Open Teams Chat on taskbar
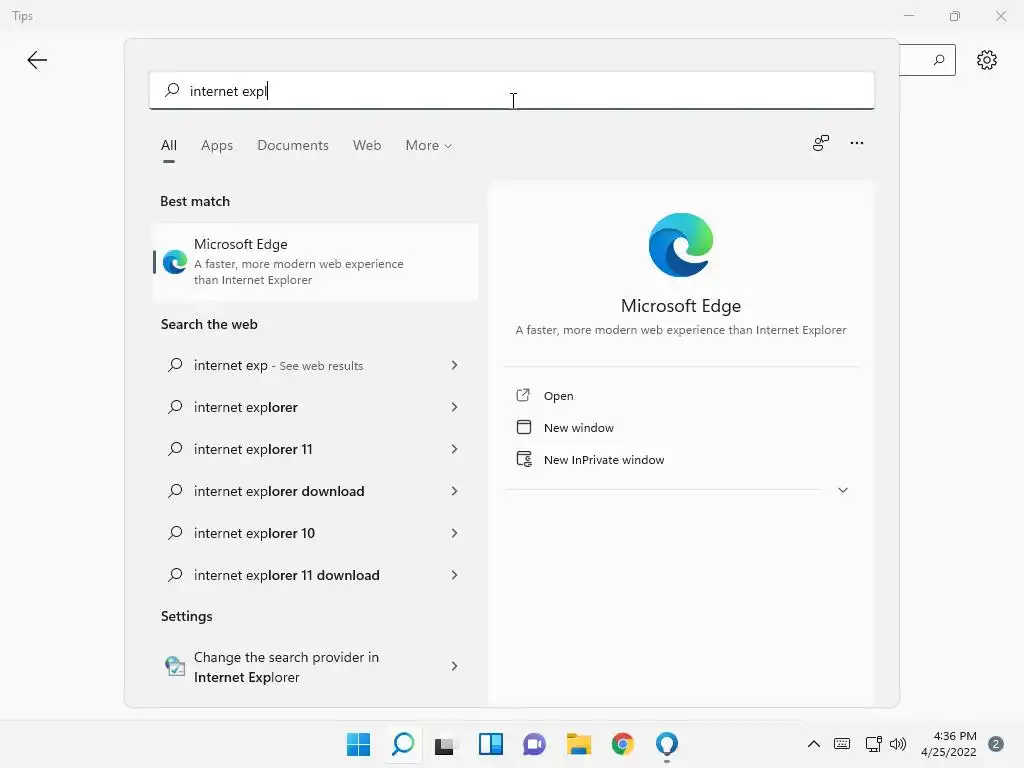The width and height of the screenshot is (1024, 768). (x=534, y=744)
